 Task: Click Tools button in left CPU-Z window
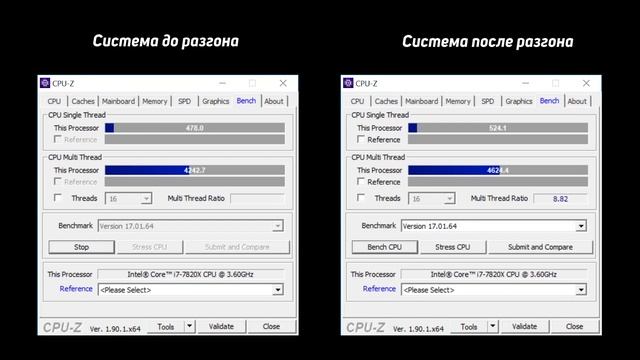pos(166,327)
